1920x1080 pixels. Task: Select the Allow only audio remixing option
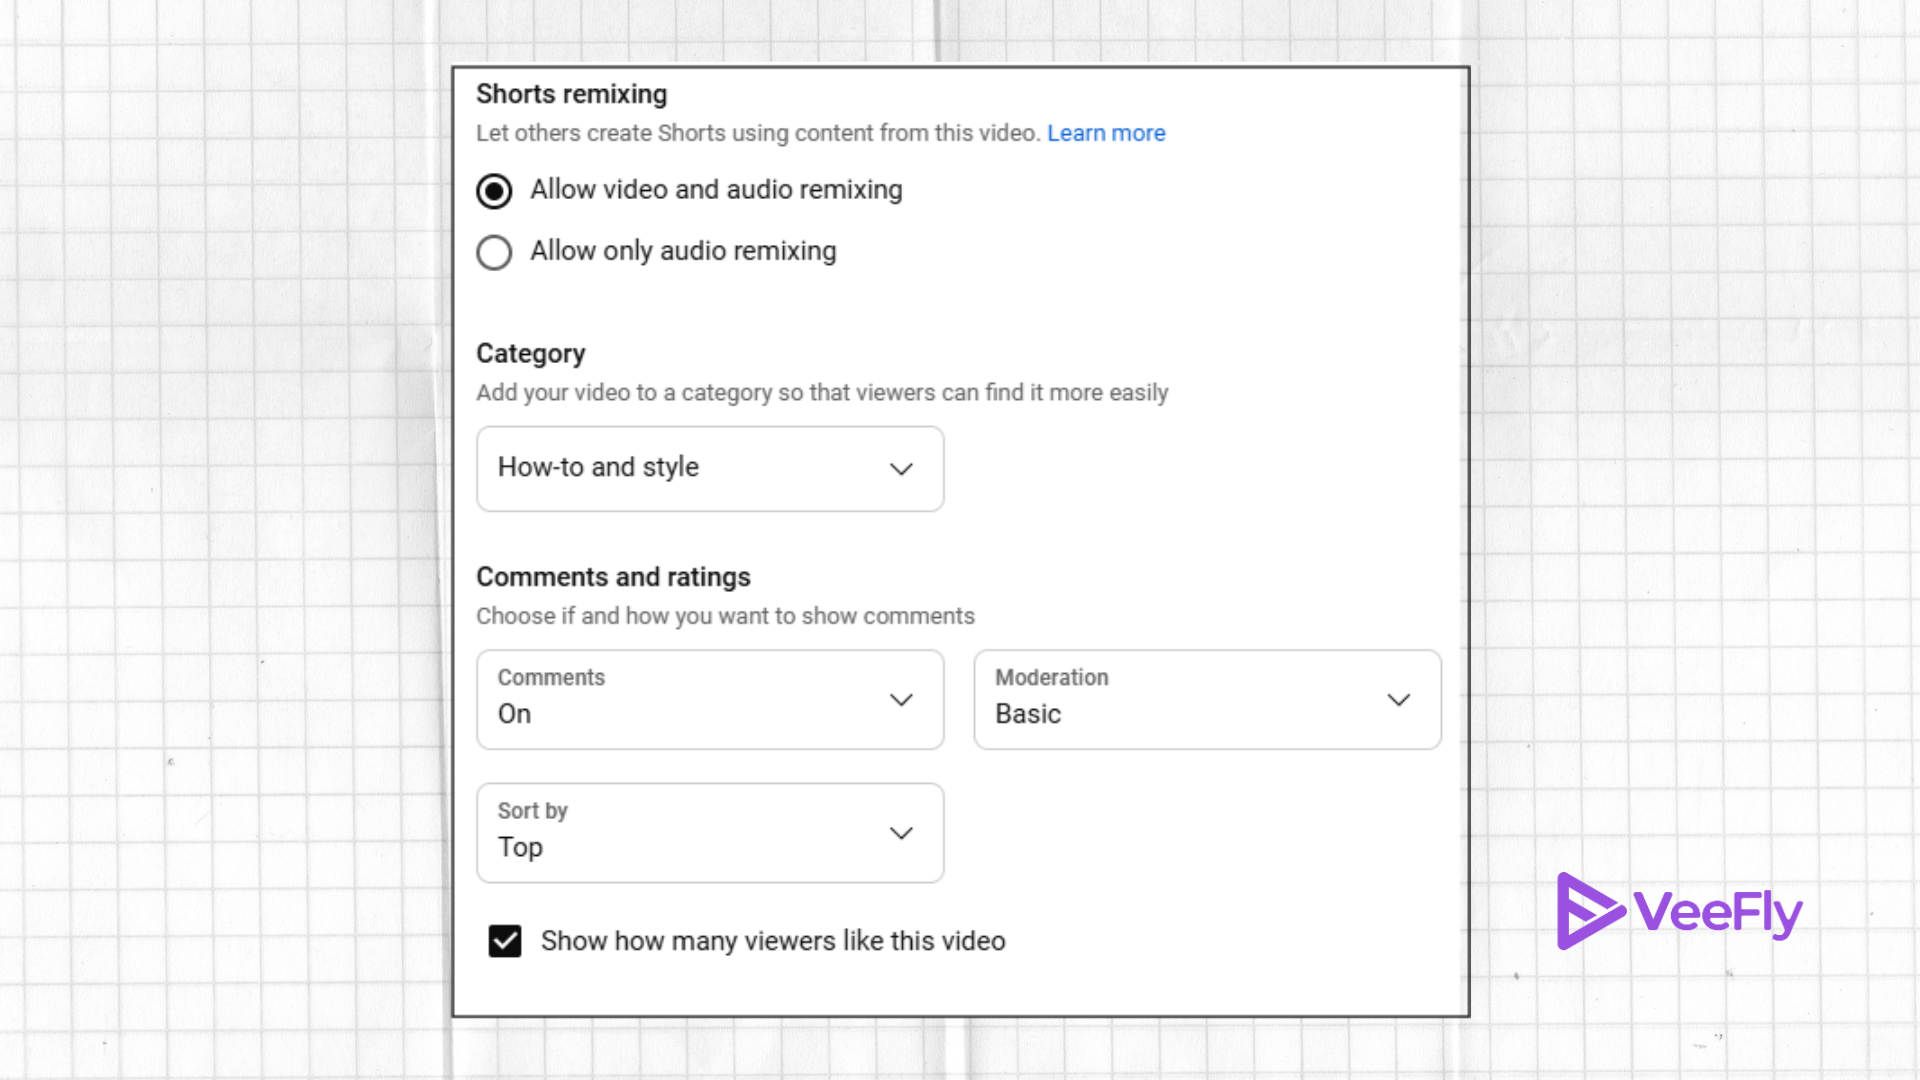pos(682,251)
